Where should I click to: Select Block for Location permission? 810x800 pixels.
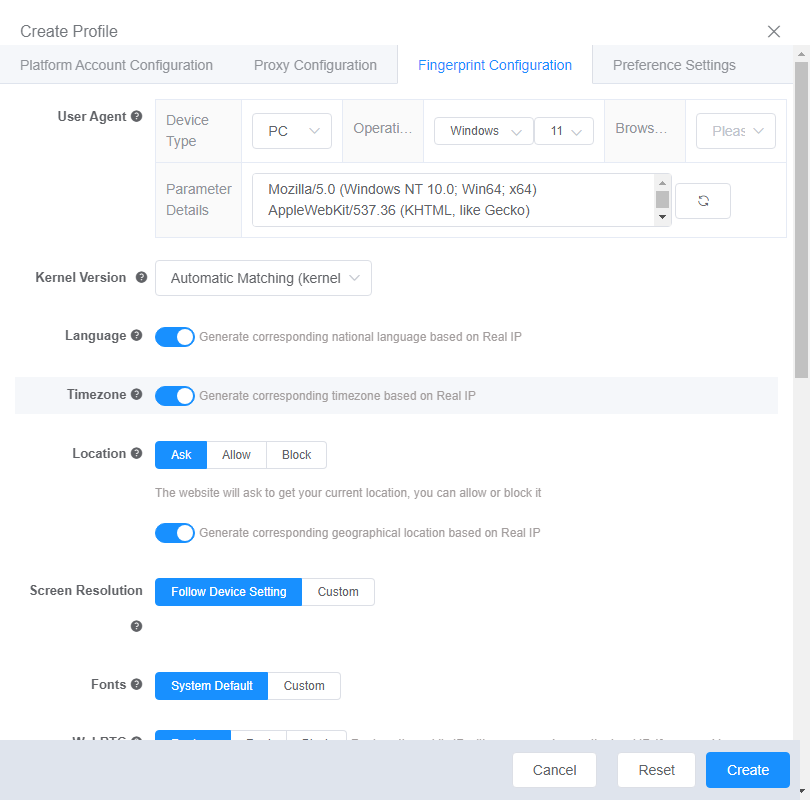[x=296, y=455]
